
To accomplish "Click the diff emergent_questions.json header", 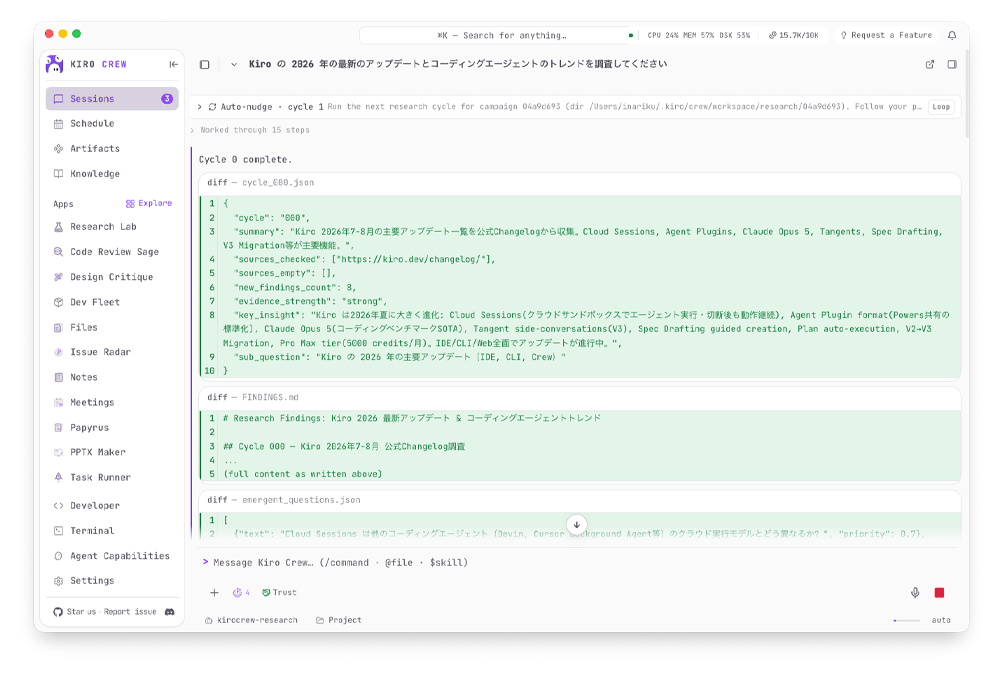I will coord(580,501).
